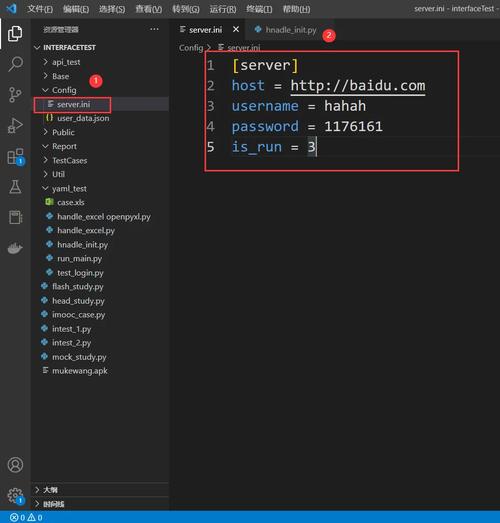Open the Testing flask icon
Image resolution: width=500 pixels, height=523 pixels.
[15, 187]
